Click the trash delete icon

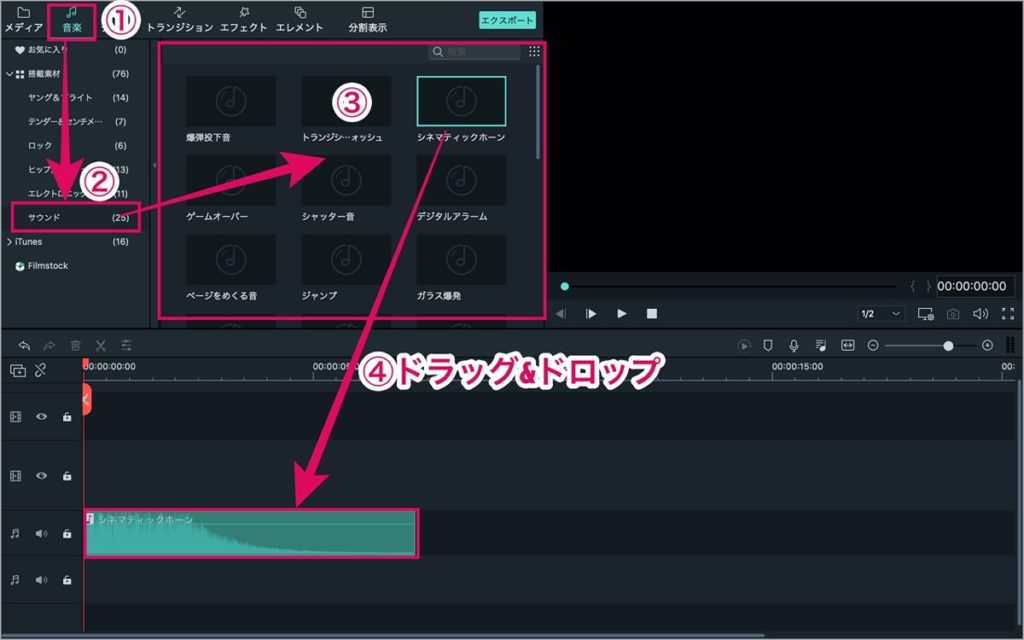click(x=75, y=345)
